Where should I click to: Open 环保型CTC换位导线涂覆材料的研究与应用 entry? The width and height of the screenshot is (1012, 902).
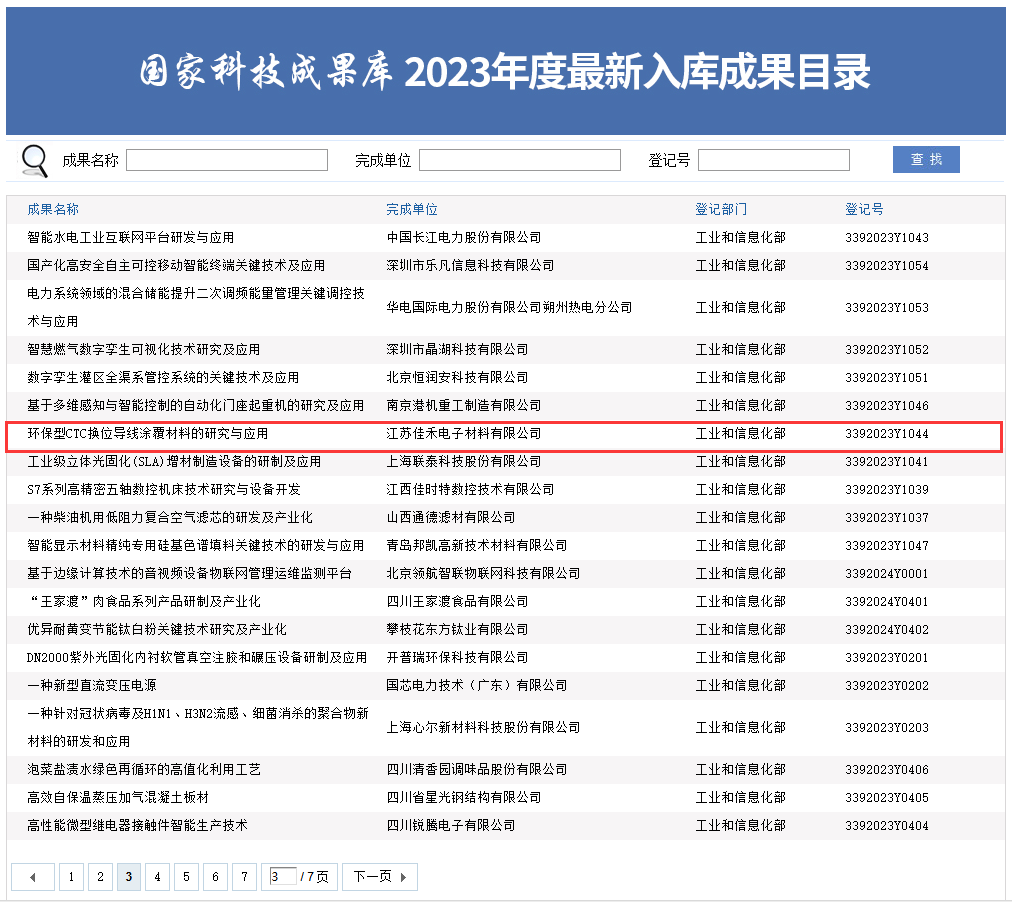[x=147, y=434]
